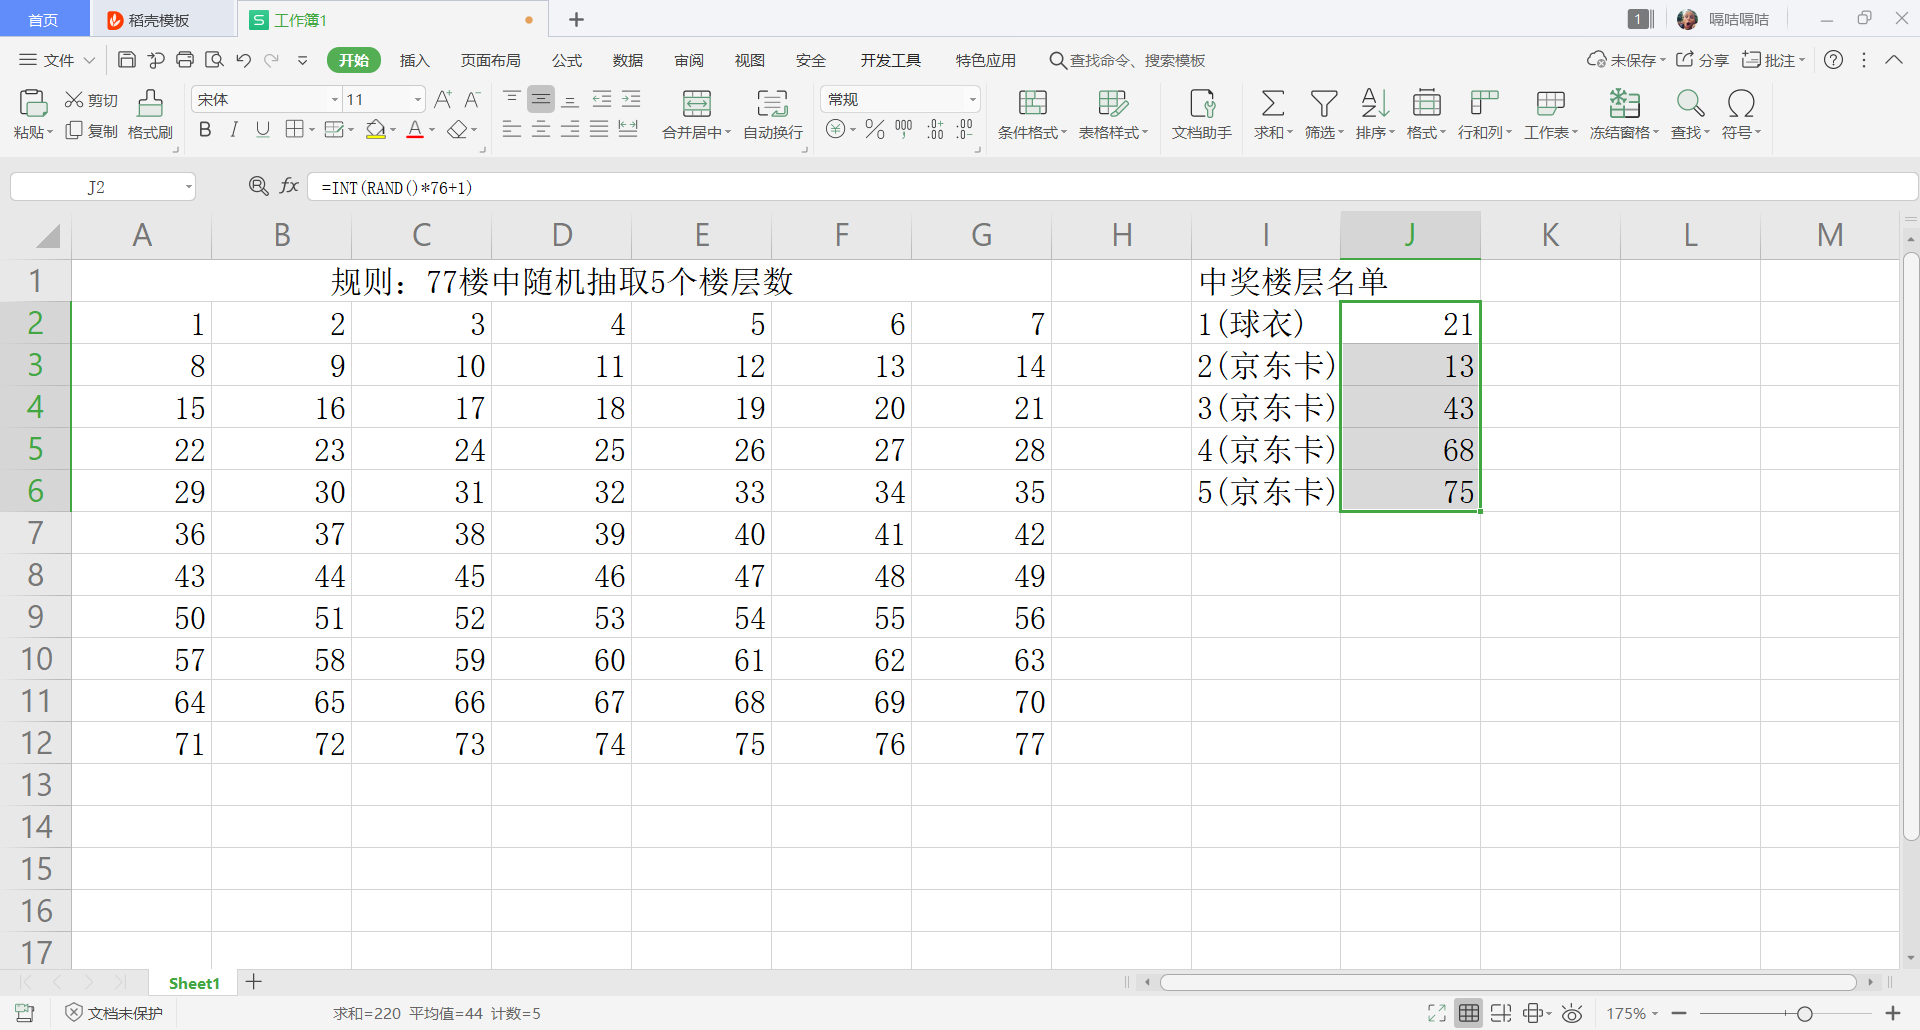
Task: Open the Filter (筛选) funnel tool
Action: coord(1323,104)
